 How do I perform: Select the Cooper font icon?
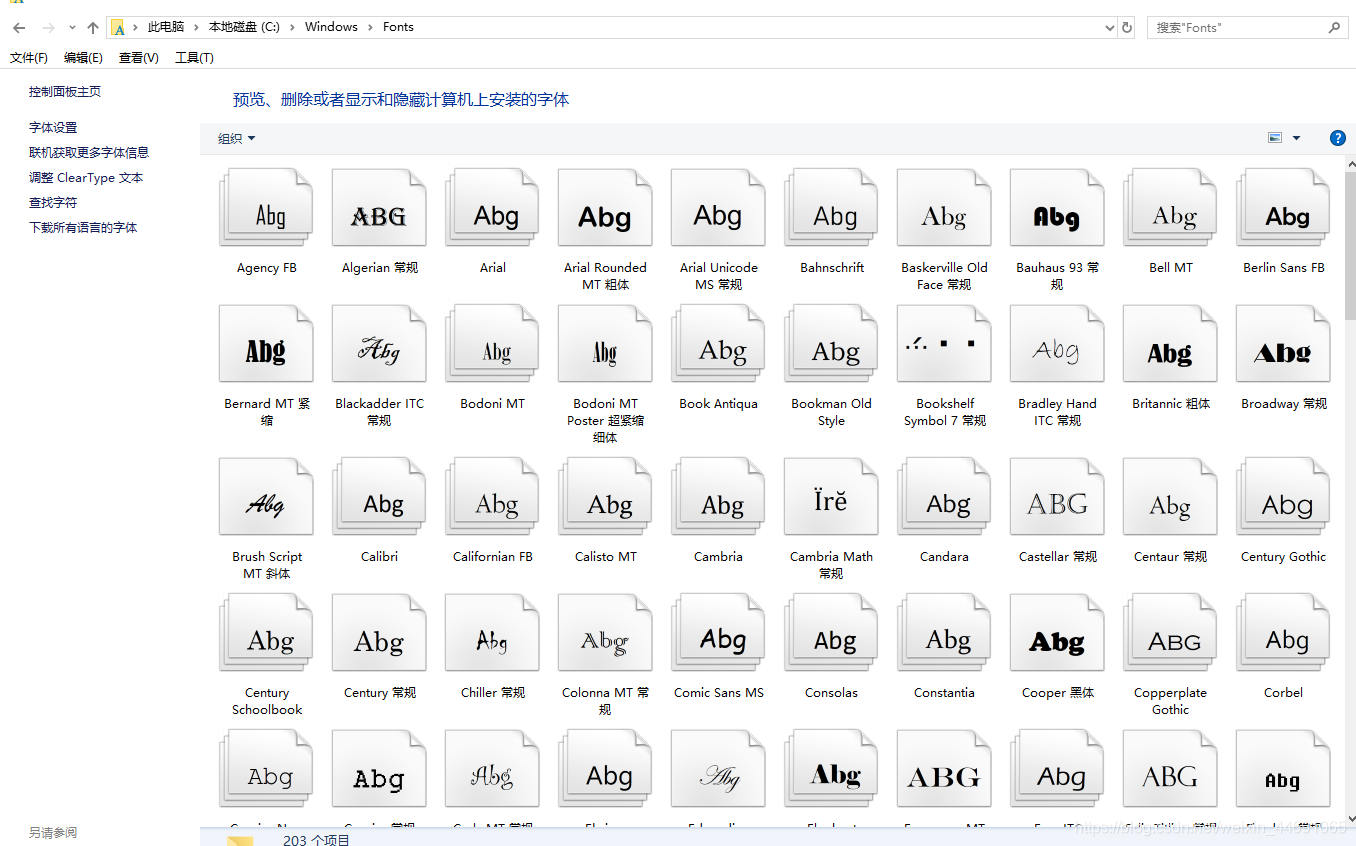(x=1057, y=633)
